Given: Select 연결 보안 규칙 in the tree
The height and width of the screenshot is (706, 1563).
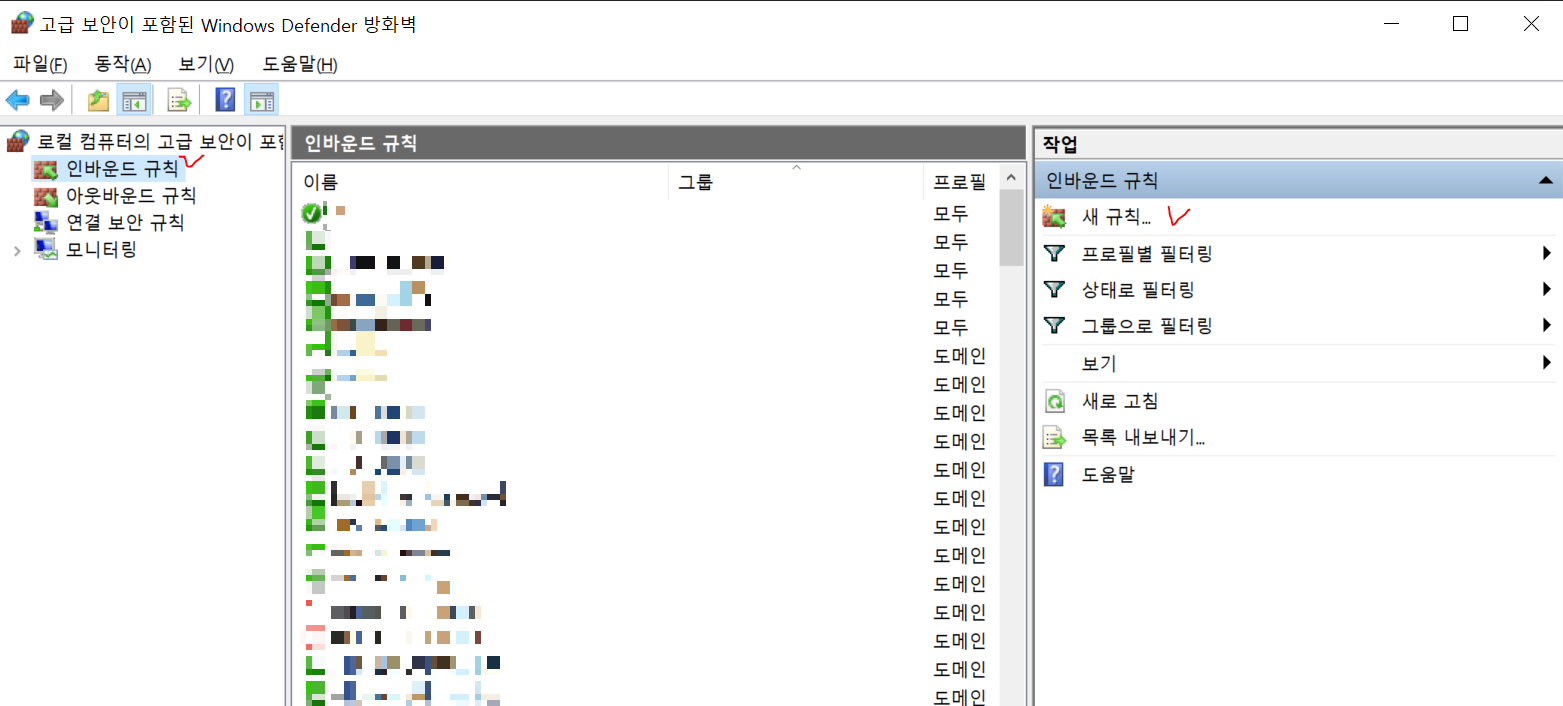Looking at the screenshot, I should pos(125,222).
